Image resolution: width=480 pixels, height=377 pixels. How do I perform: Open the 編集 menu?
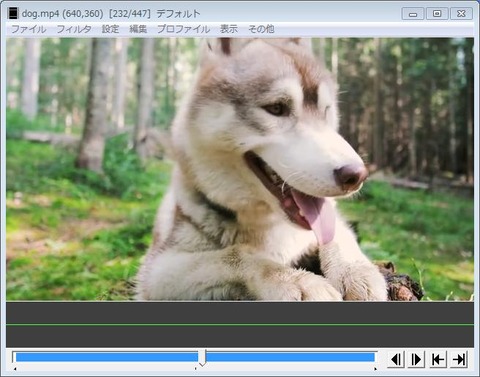(138, 29)
